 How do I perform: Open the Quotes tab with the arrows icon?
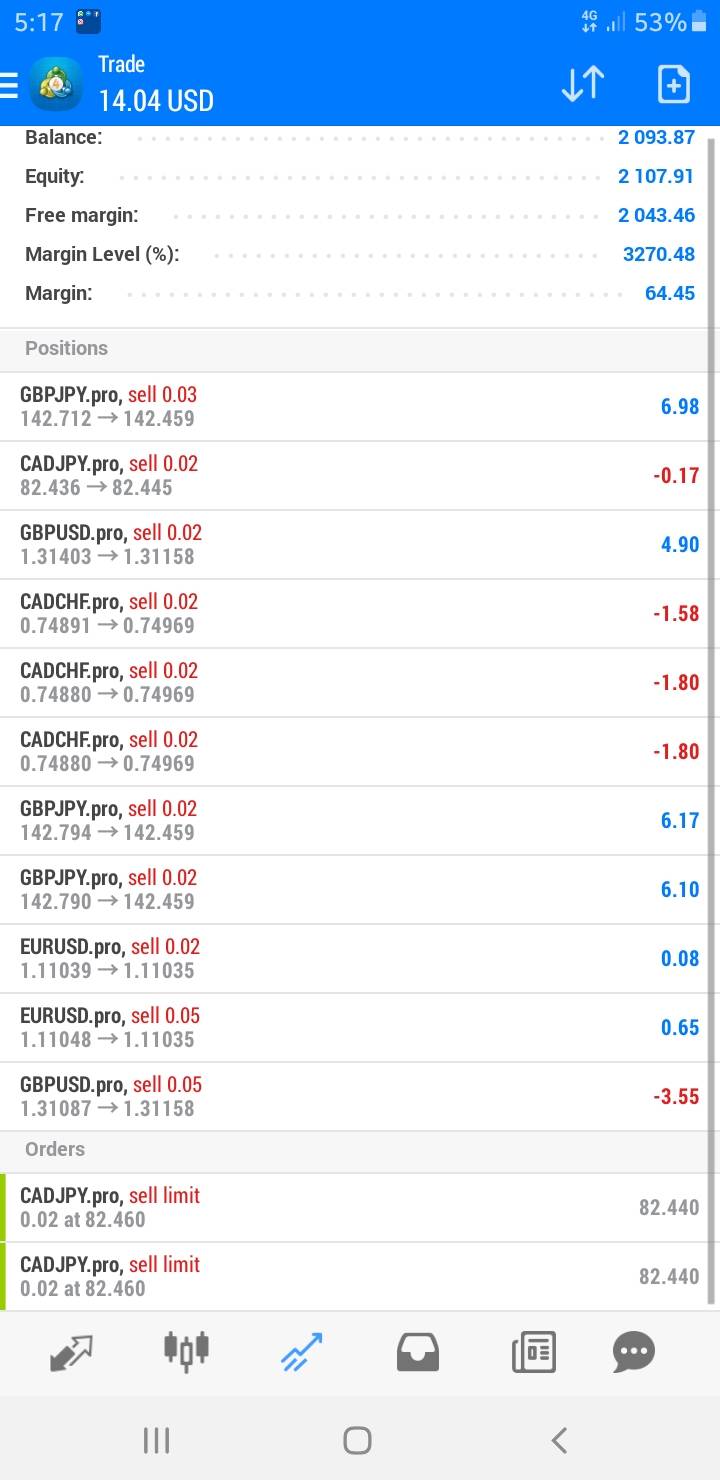[71, 1353]
